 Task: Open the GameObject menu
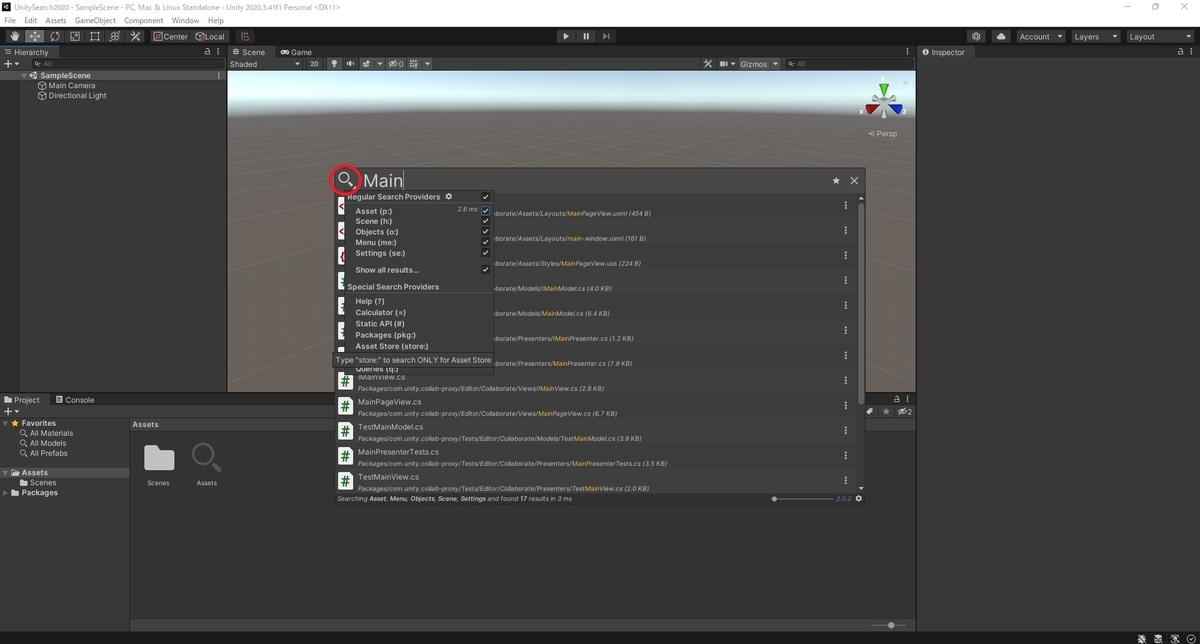(x=94, y=19)
